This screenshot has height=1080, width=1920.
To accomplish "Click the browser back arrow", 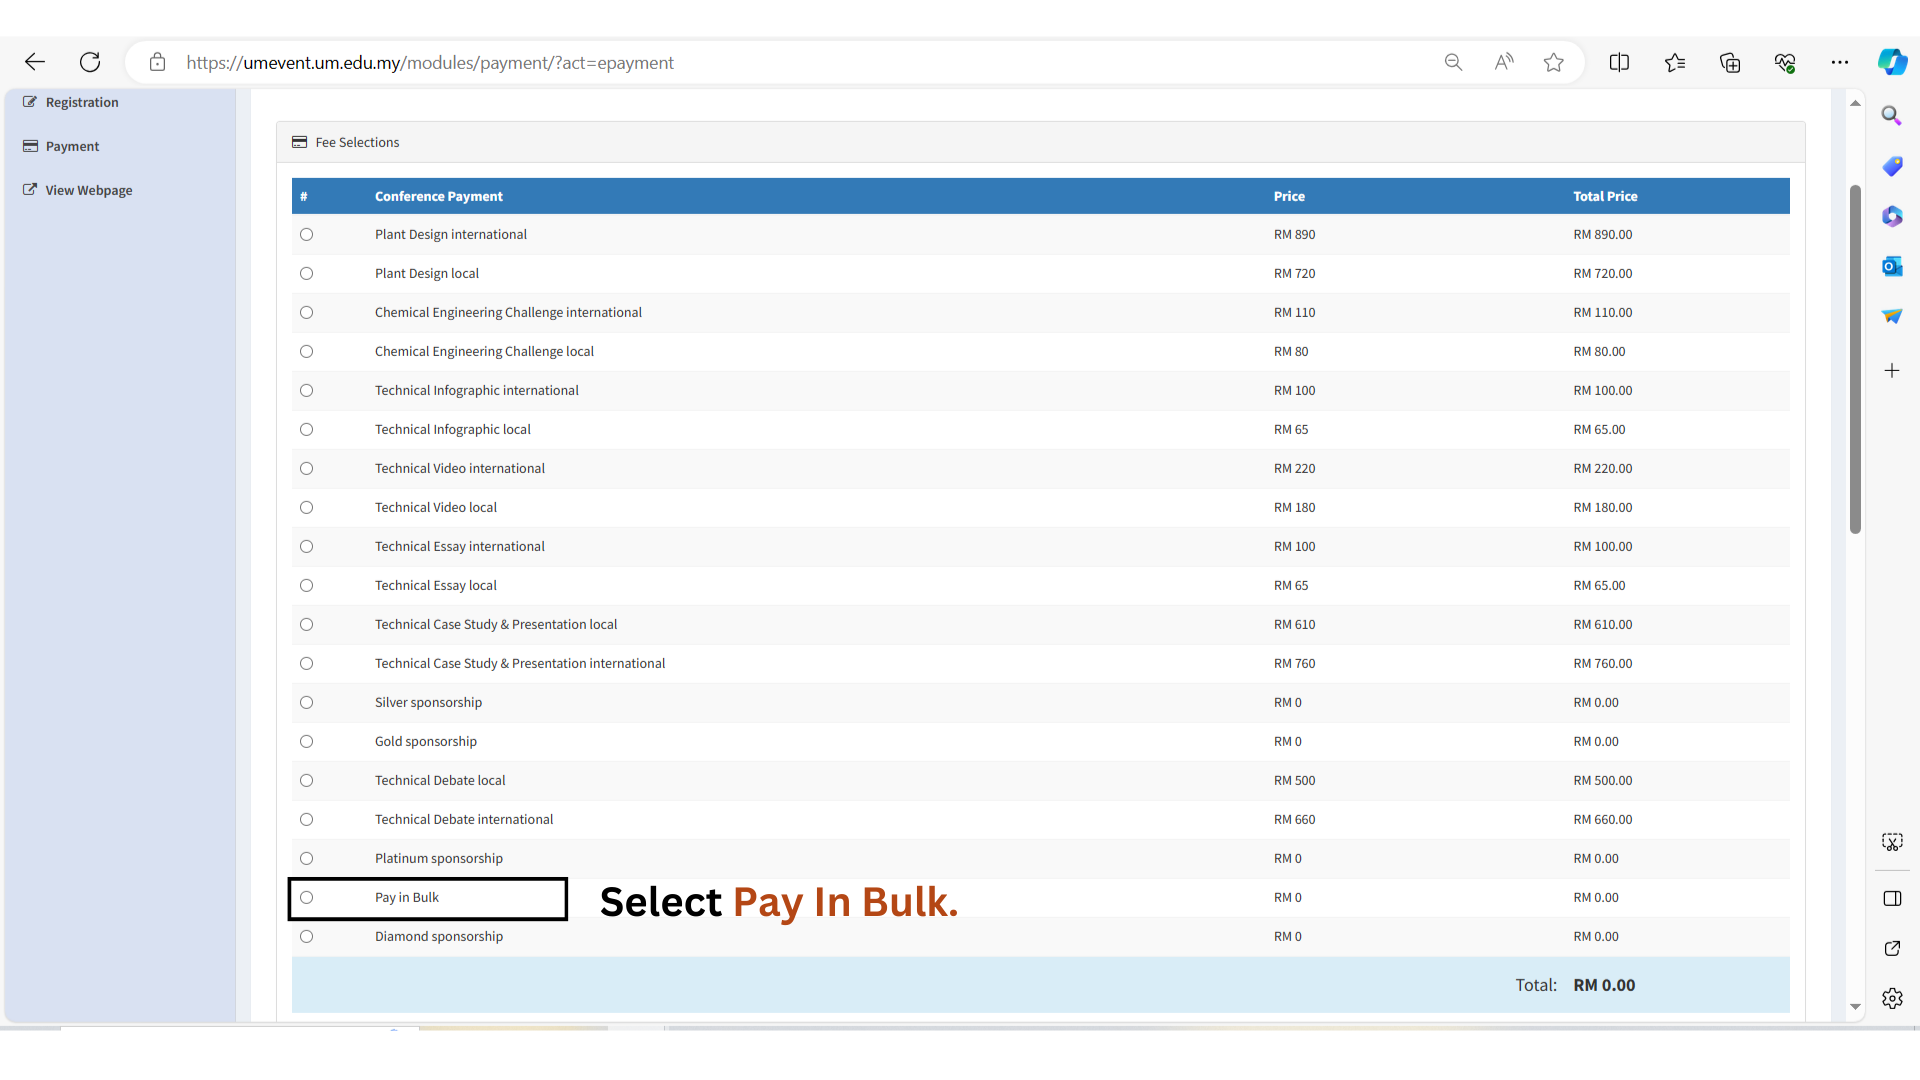I will (x=35, y=62).
